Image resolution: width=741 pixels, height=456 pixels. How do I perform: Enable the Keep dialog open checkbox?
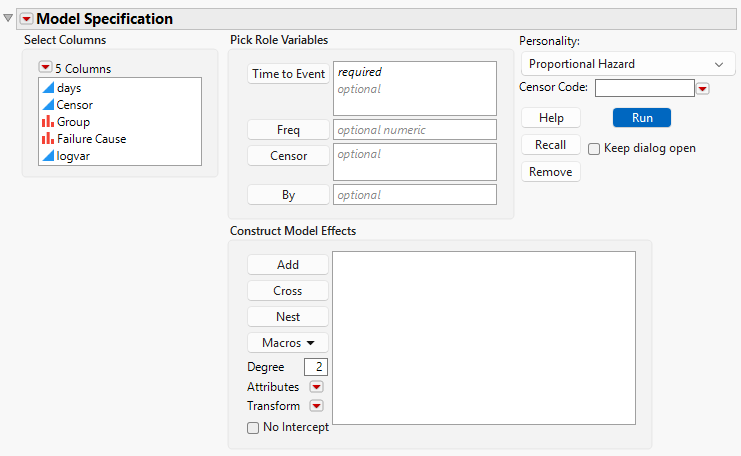click(x=594, y=148)
